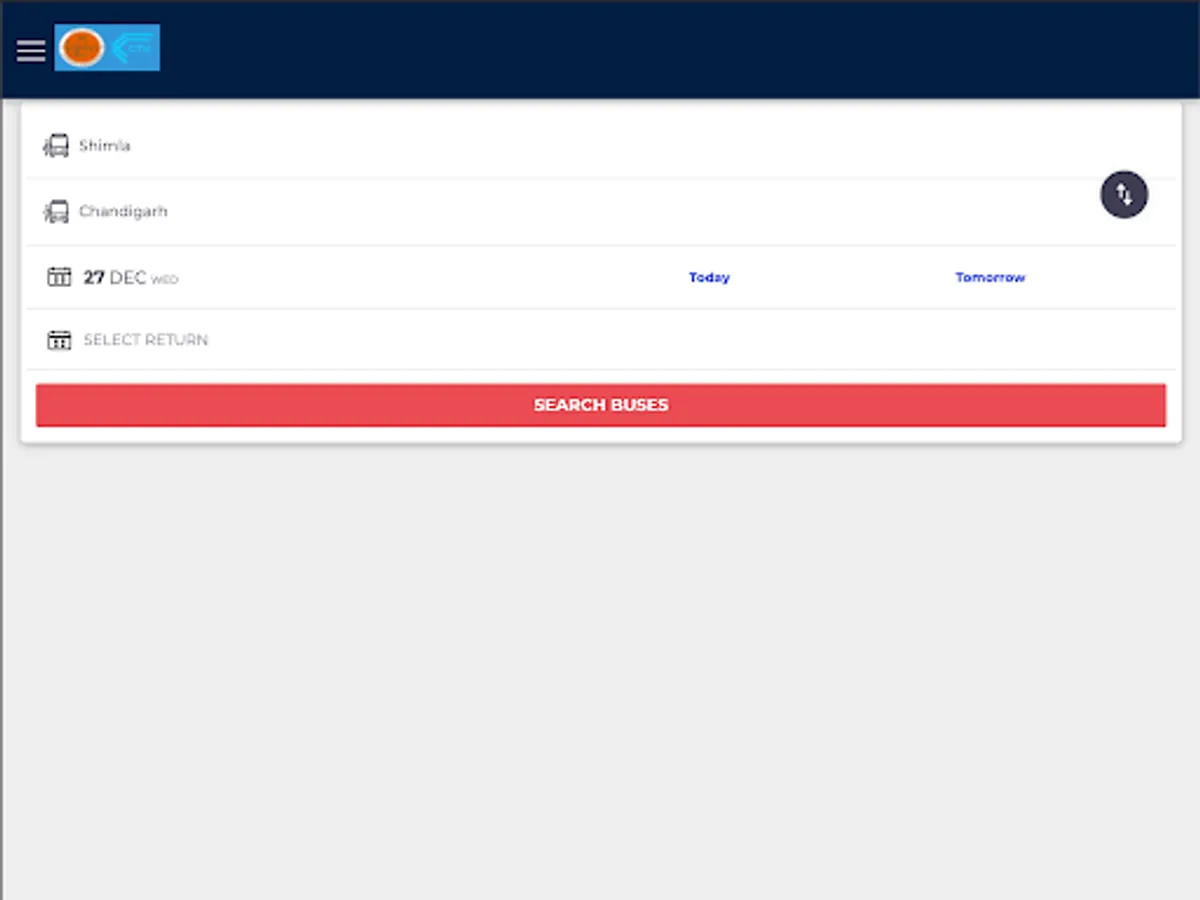Select the bus icon beside Shimla
The width and height of the screenshot is (1200, 900).
(x=56, y=145)
